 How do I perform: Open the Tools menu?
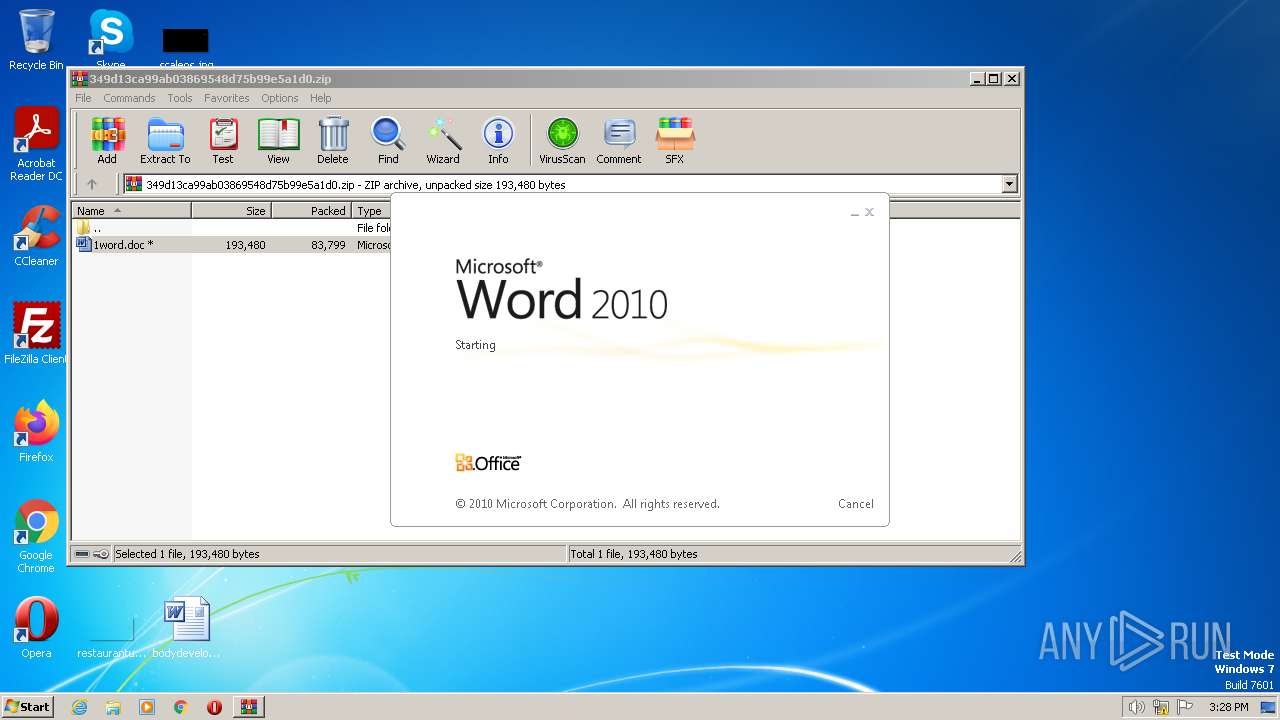[x=180, y=98]
